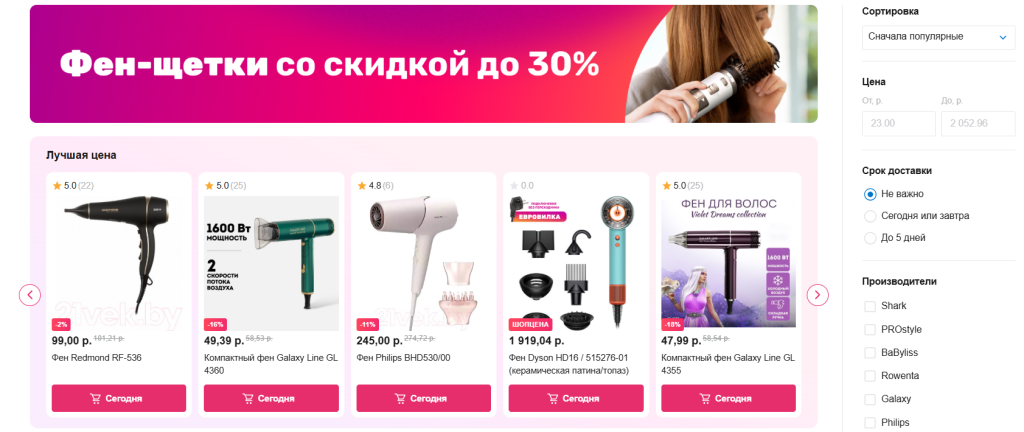Click cart icon under Galaxy Line GL 4360
Viewport: 1024px width, 432px height.
click(248, 399)
